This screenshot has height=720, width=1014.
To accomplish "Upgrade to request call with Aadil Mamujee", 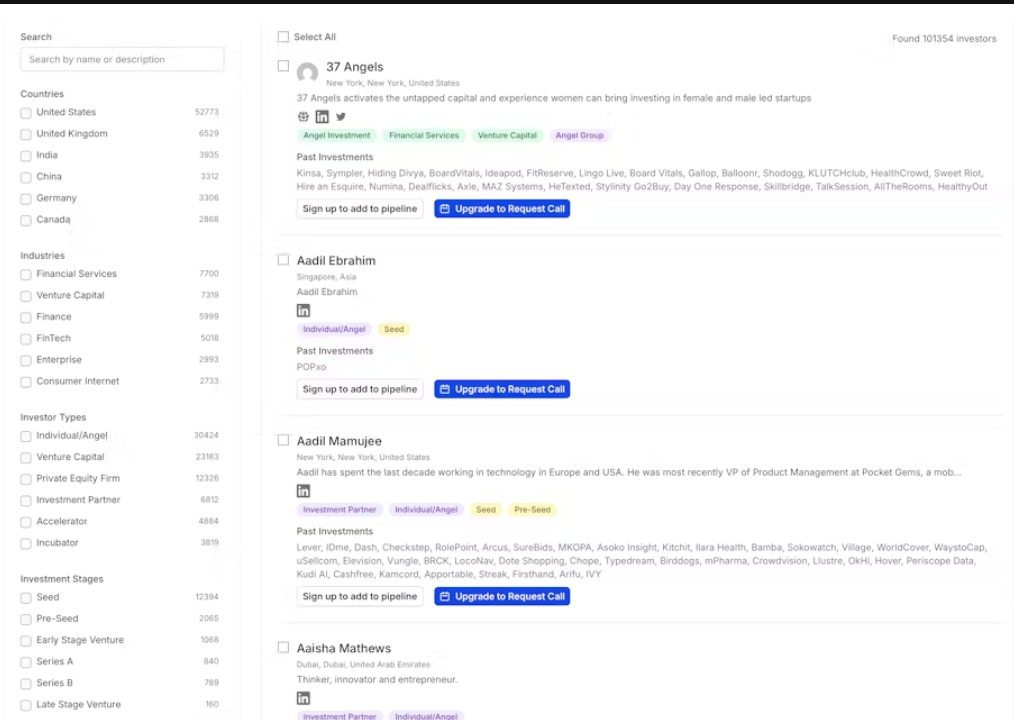I will (x=502, y=596).
